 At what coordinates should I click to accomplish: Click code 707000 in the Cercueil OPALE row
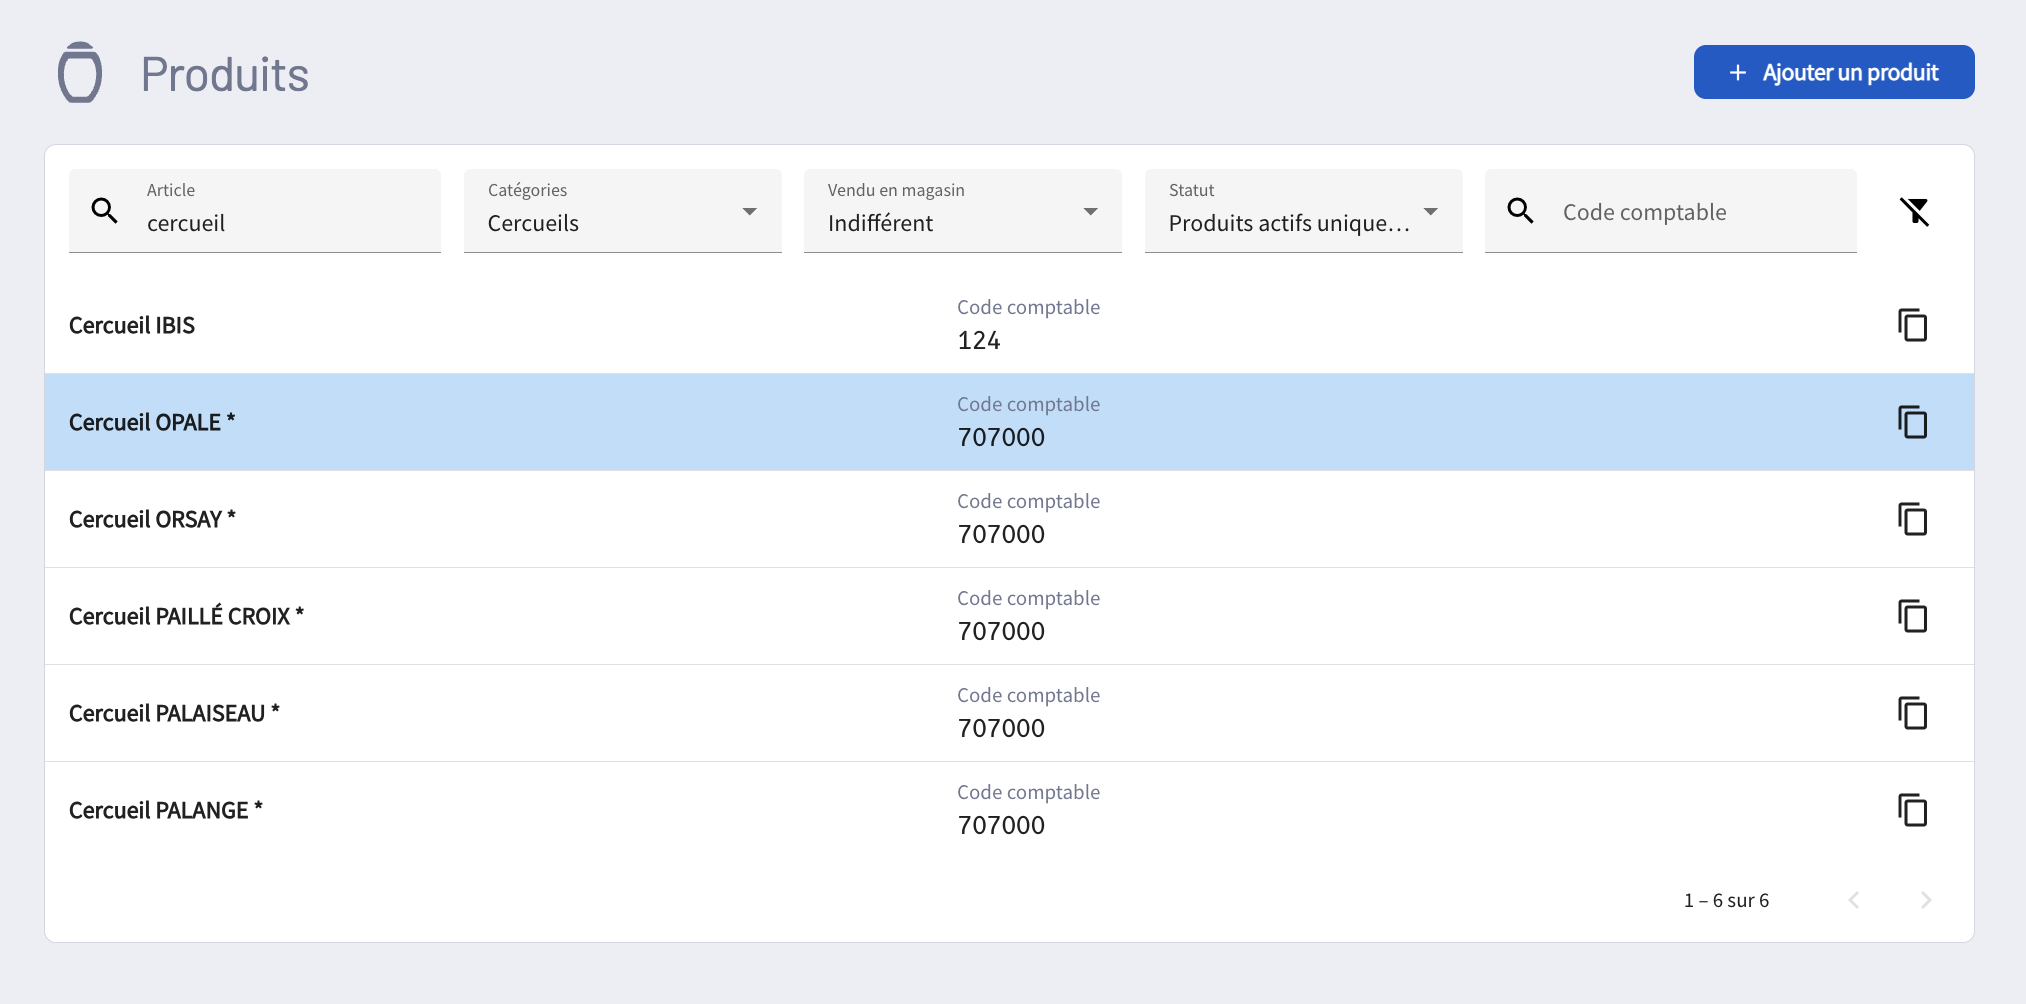[x=1001, y=438]
